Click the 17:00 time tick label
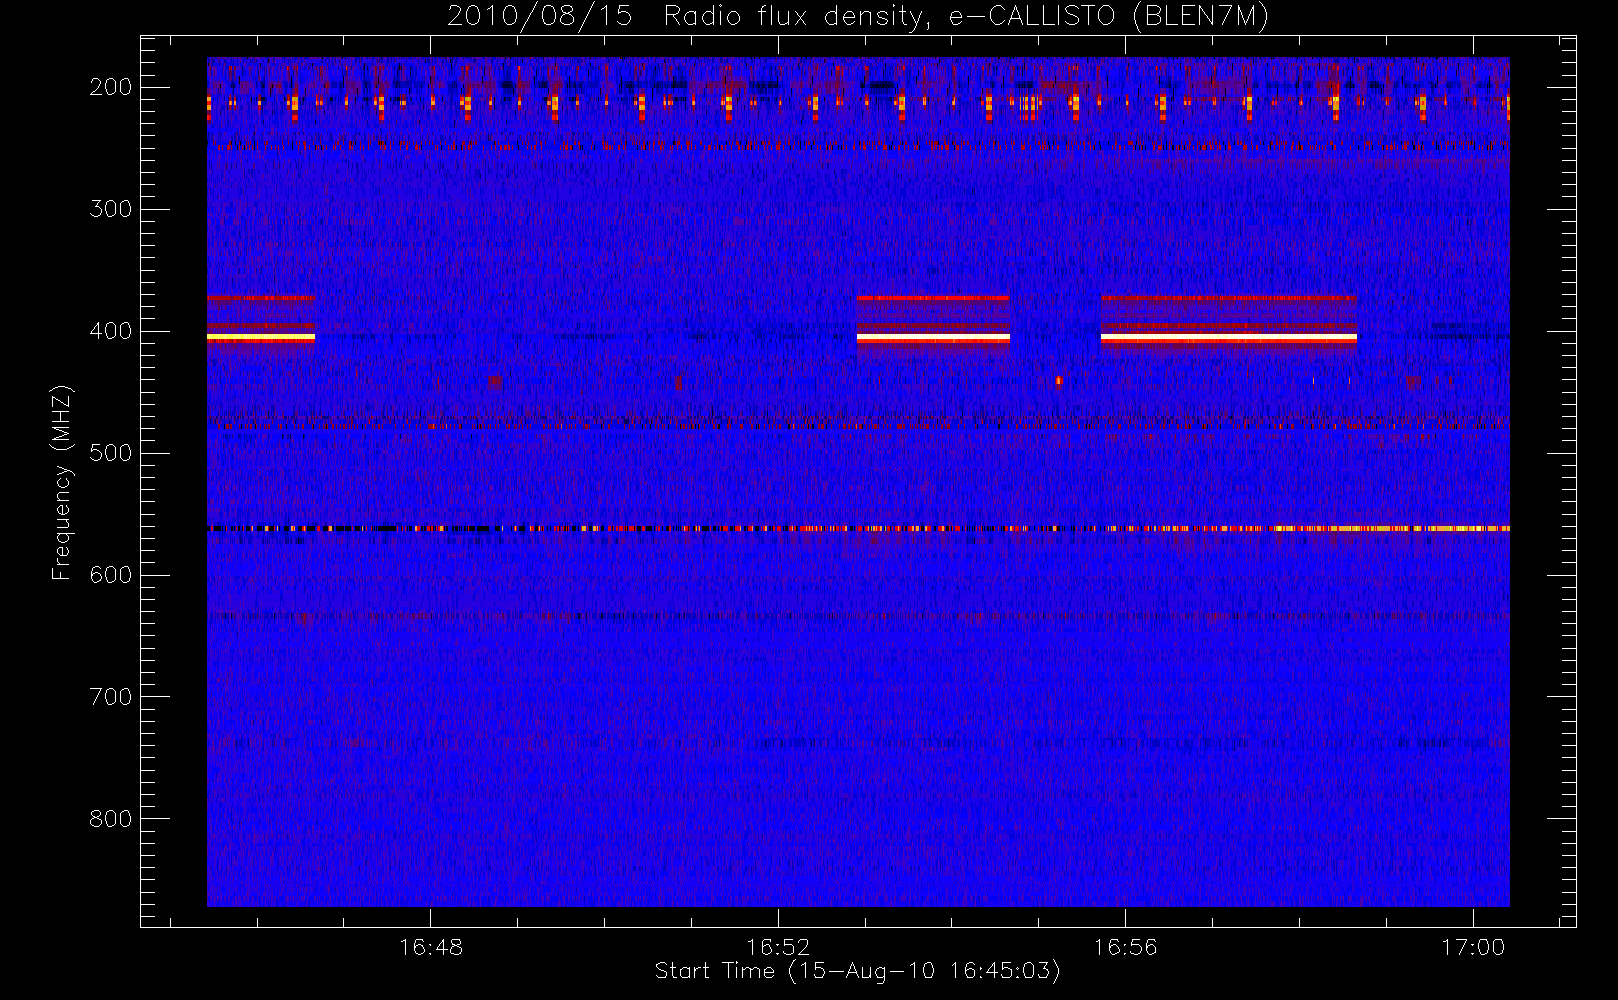Image resolution: width=1618 pixels, height=1000 pixels. (1473, 947)
